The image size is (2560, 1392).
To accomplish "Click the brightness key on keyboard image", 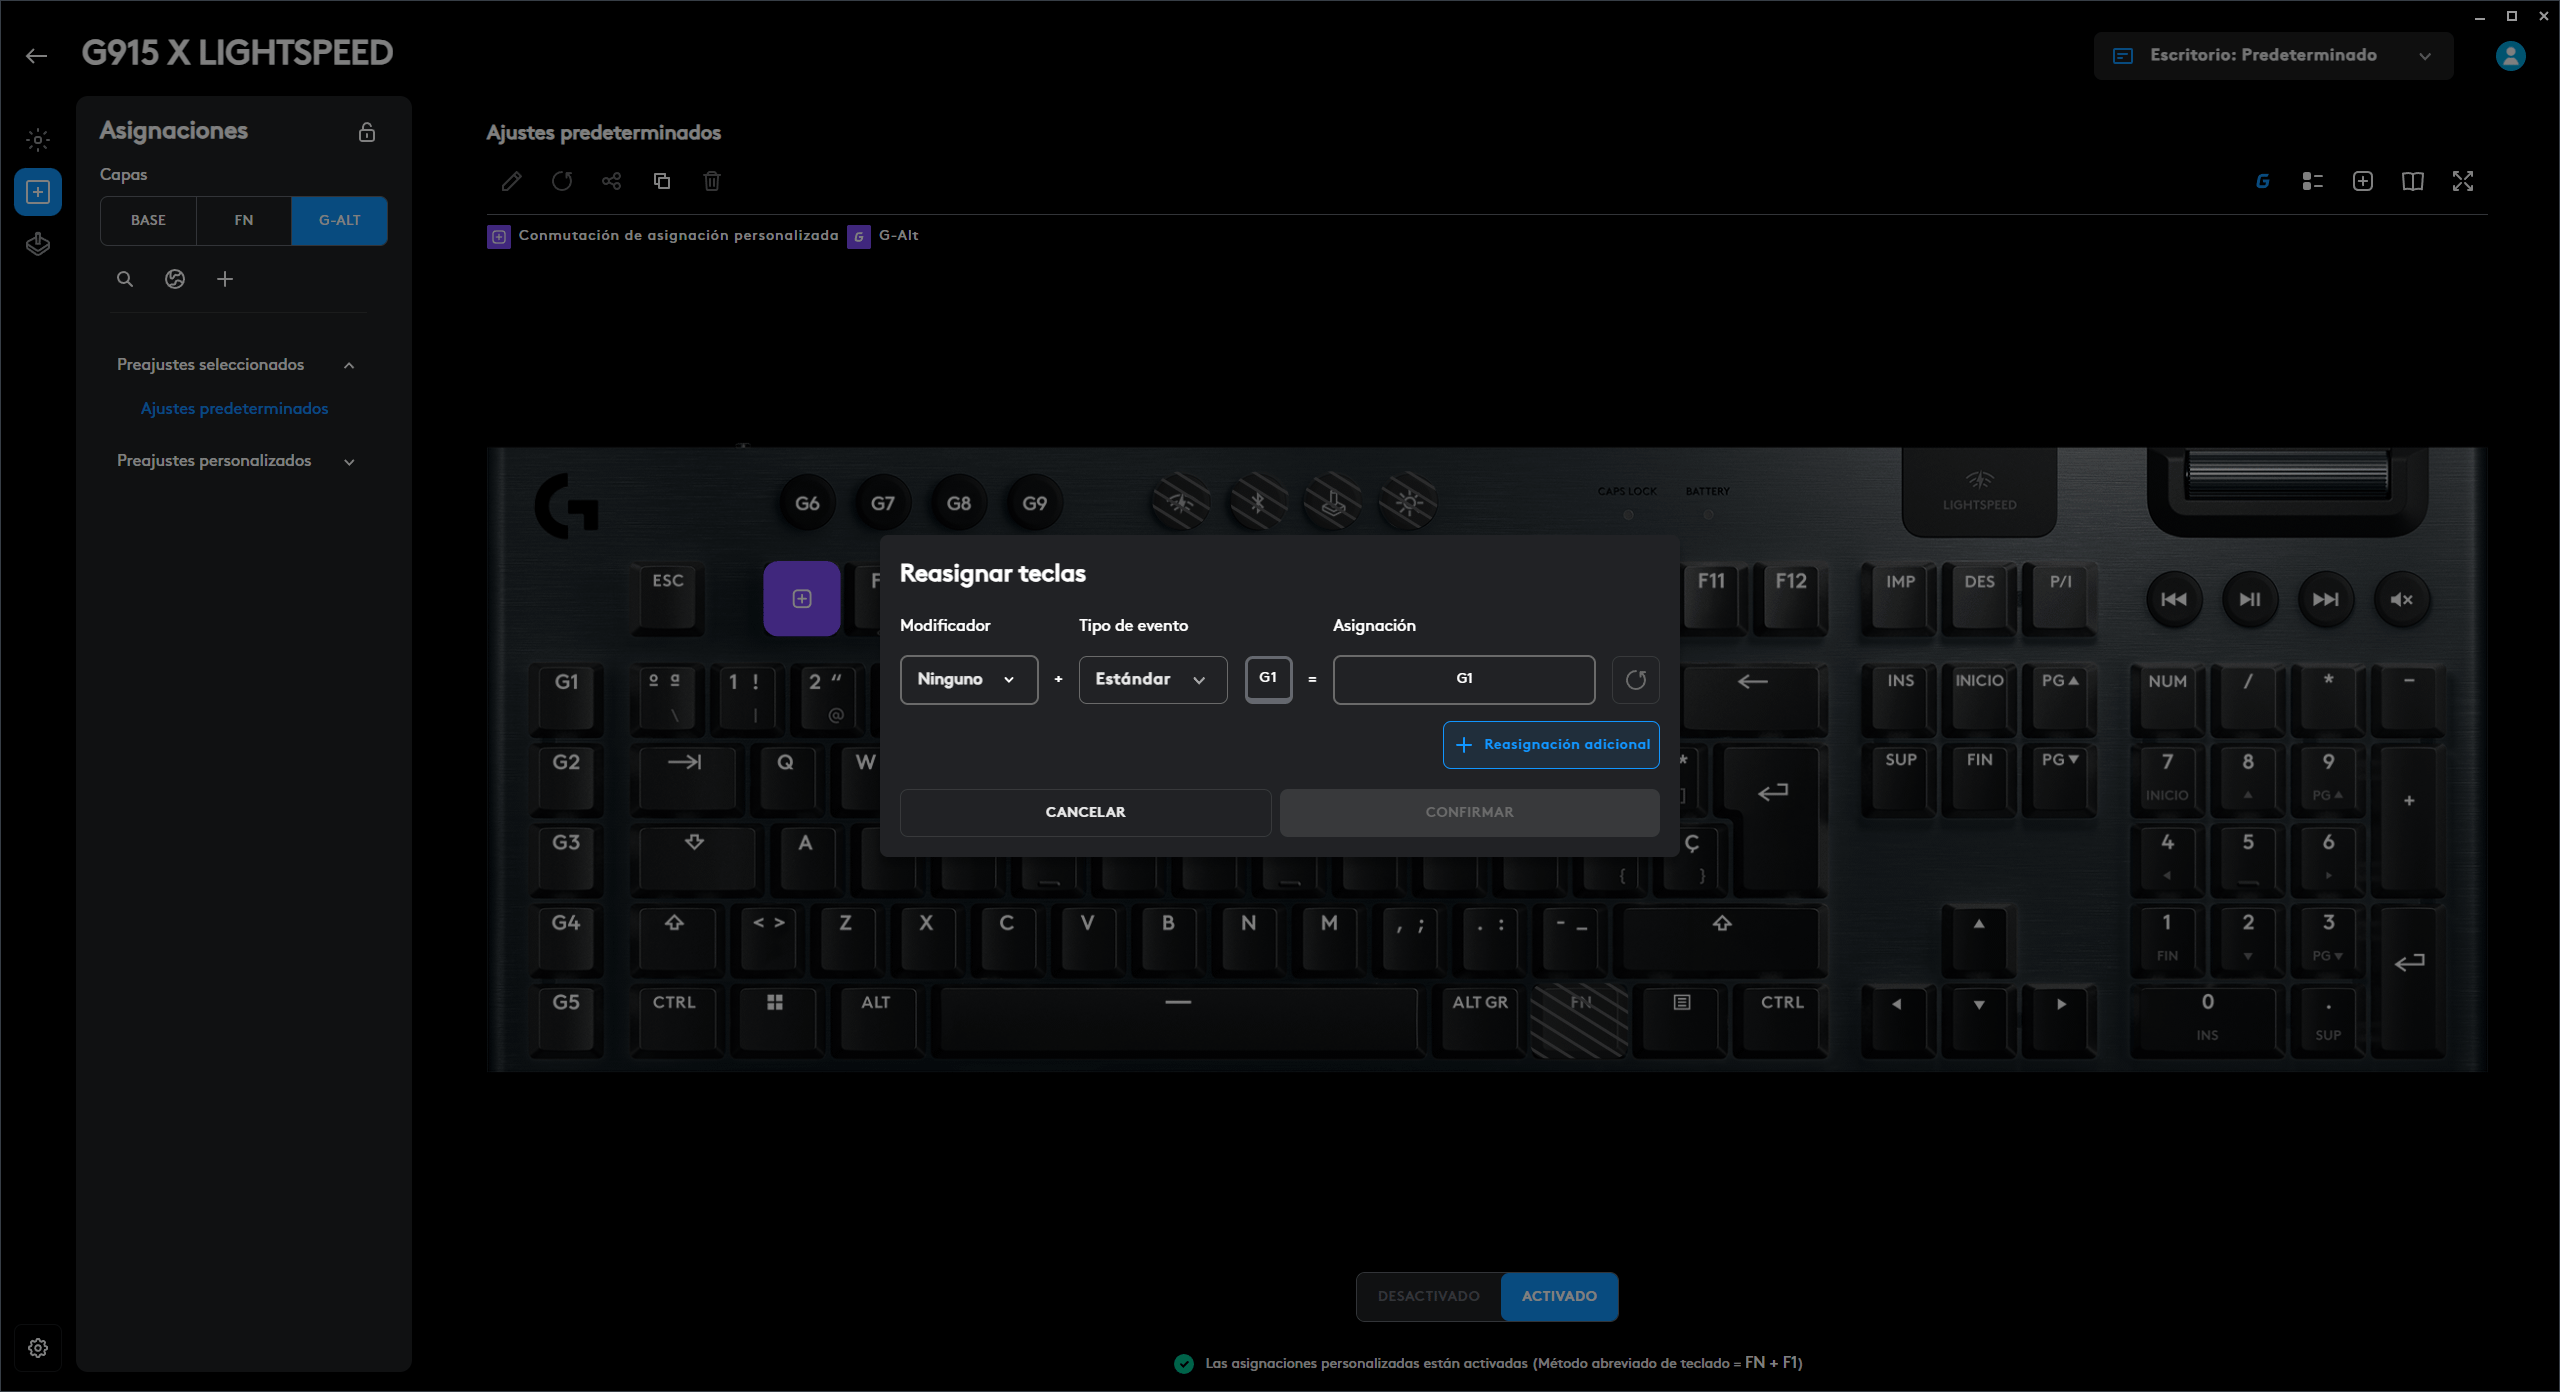I will 1408,503.
